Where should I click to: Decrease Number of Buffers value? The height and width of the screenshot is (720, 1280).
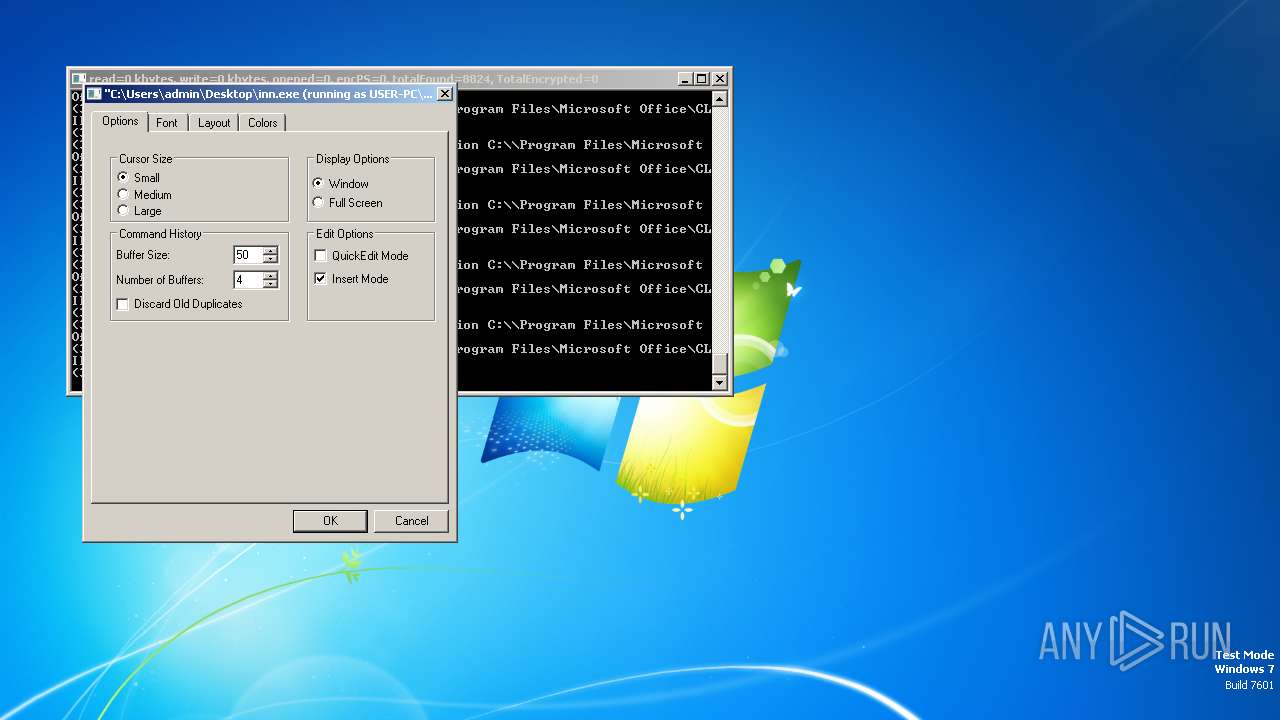270,285
